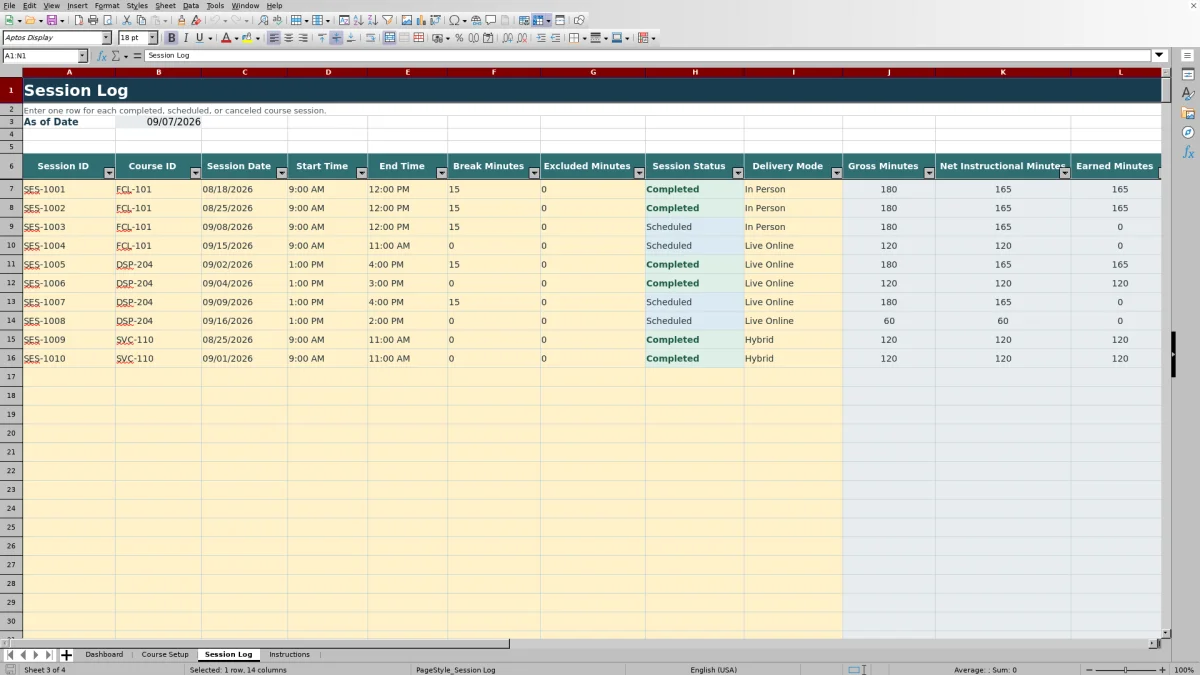Switch to the Instructions sheet tab
Screen dimensions: 1200x675
tap(289, 655)
